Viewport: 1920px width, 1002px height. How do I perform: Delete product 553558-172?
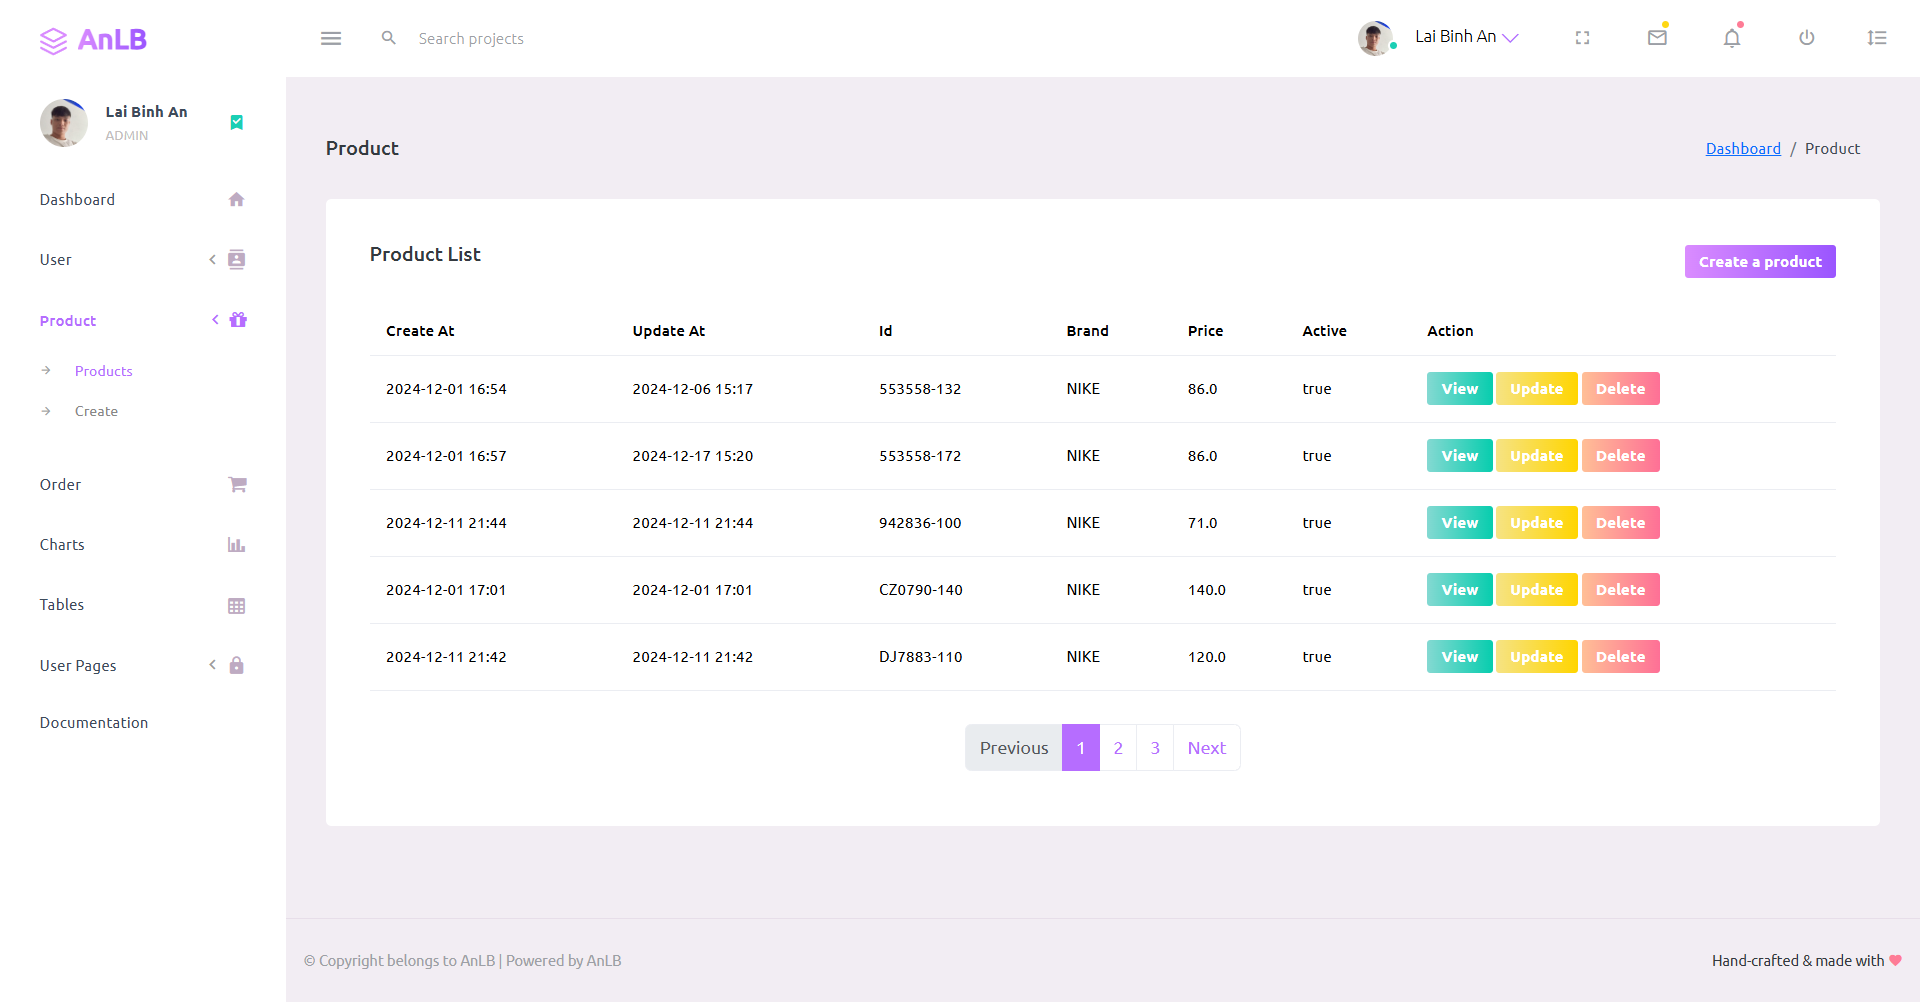pos(1620,456)
